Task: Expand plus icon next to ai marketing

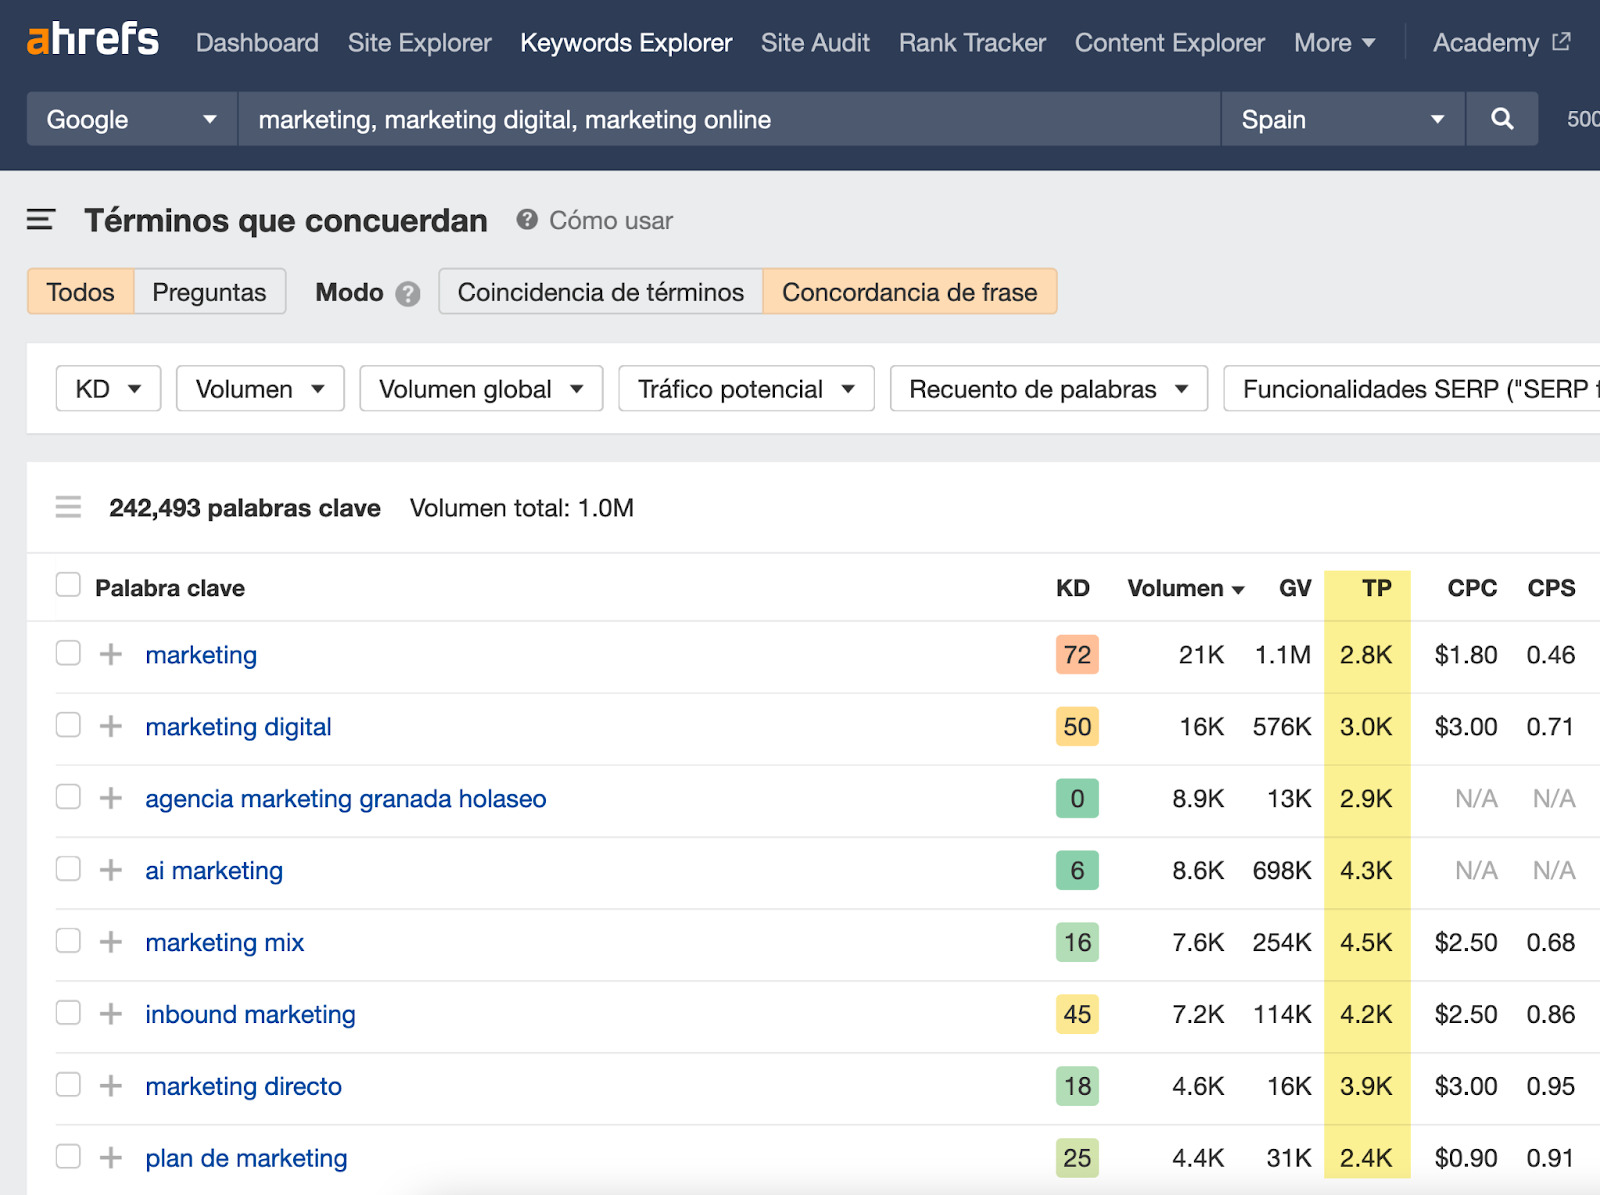Action: pyautogui.click(x=111, y=870)
